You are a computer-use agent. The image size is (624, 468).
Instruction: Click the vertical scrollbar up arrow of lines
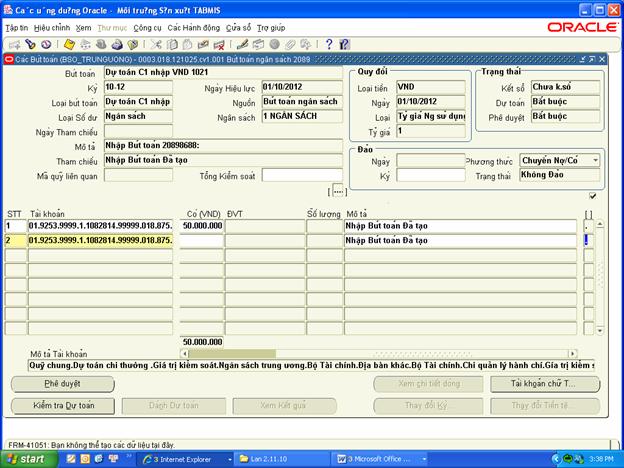[600, 224]
